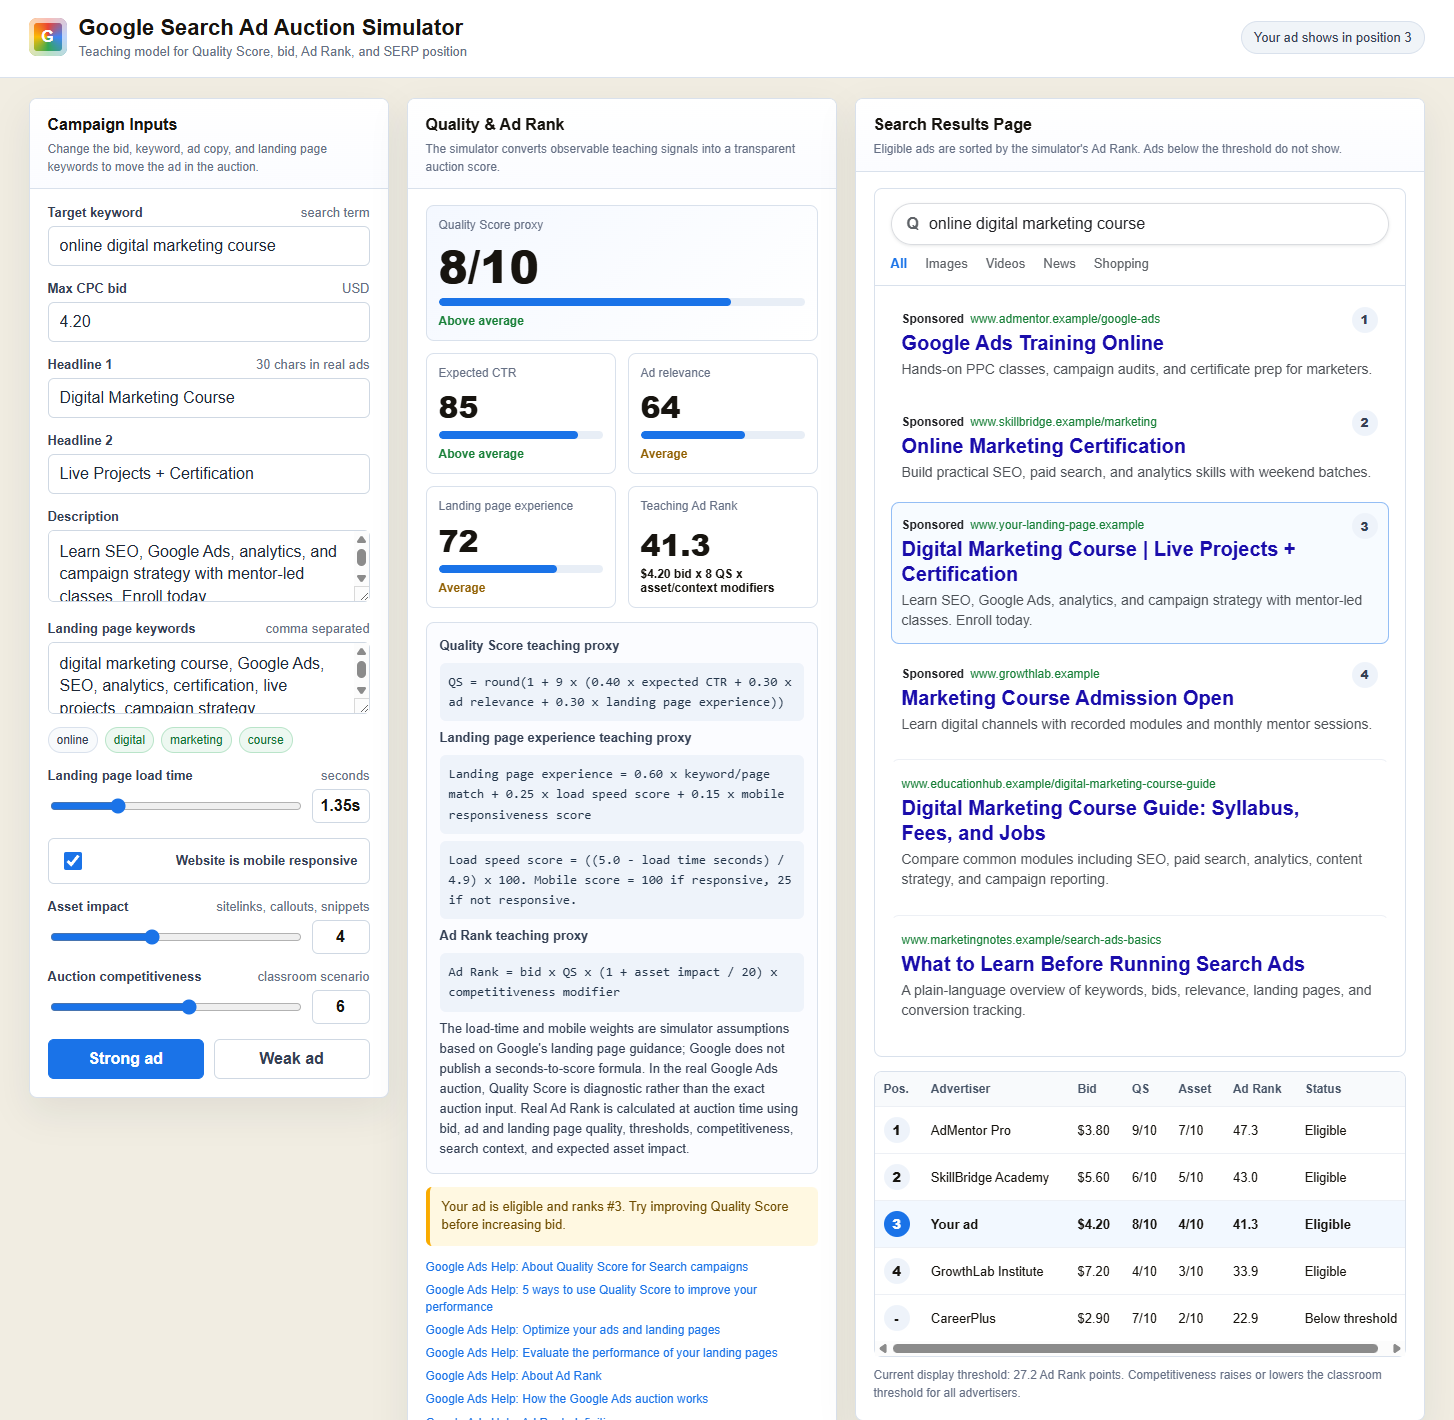This screenshot has height=1420, width=1454.
Task: Click the GrowthLab Institute table row
Action: pos(1139,1272)
